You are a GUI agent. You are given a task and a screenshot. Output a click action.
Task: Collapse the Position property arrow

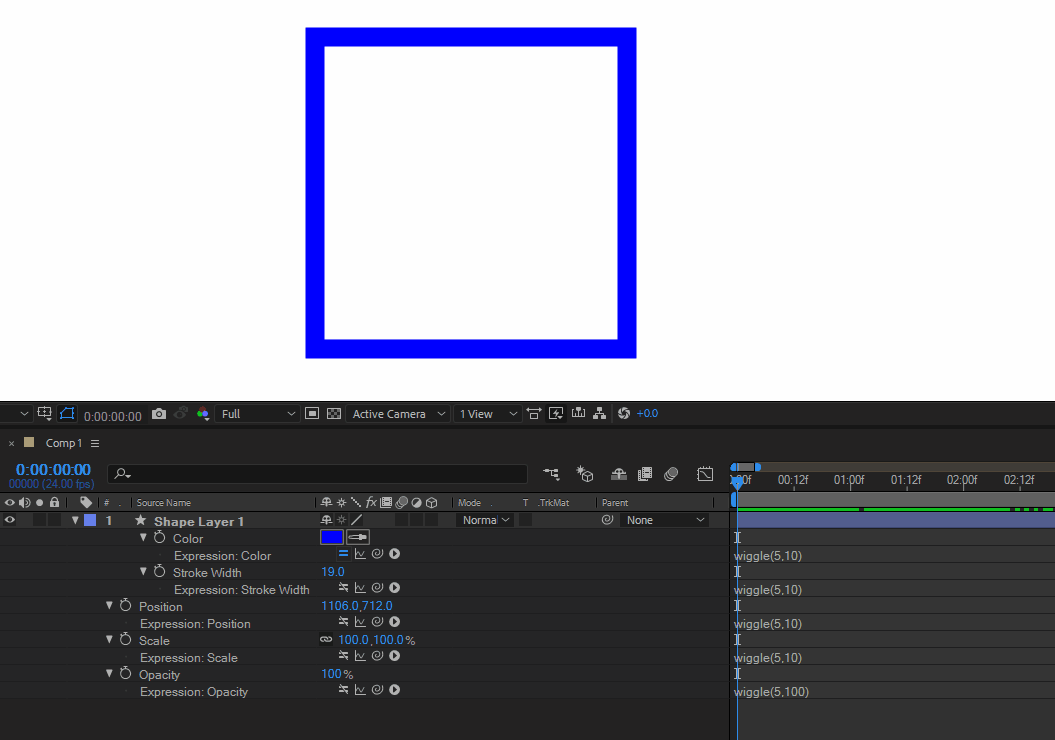[x=109, y=605]
